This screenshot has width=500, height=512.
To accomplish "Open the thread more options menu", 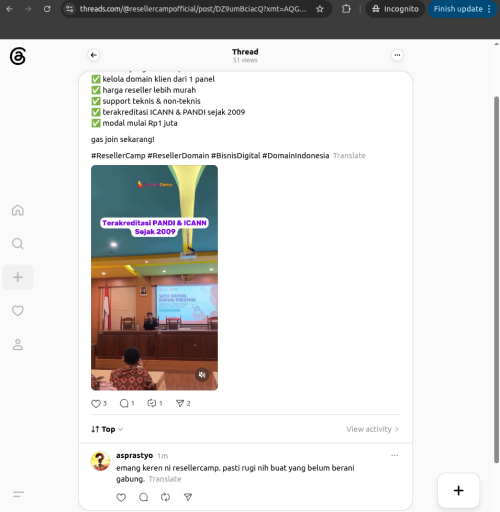I will (397, 55).
